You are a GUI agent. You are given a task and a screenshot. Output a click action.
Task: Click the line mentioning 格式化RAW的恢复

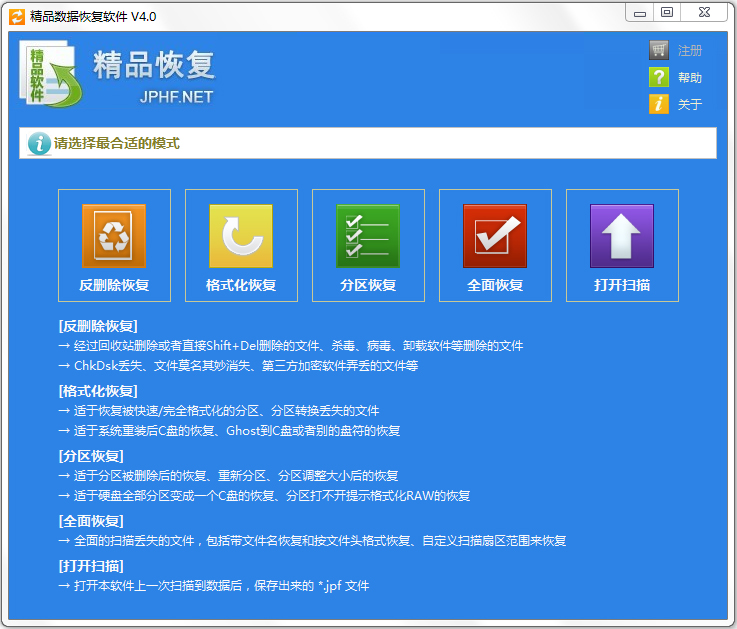(x=264, y=495)
